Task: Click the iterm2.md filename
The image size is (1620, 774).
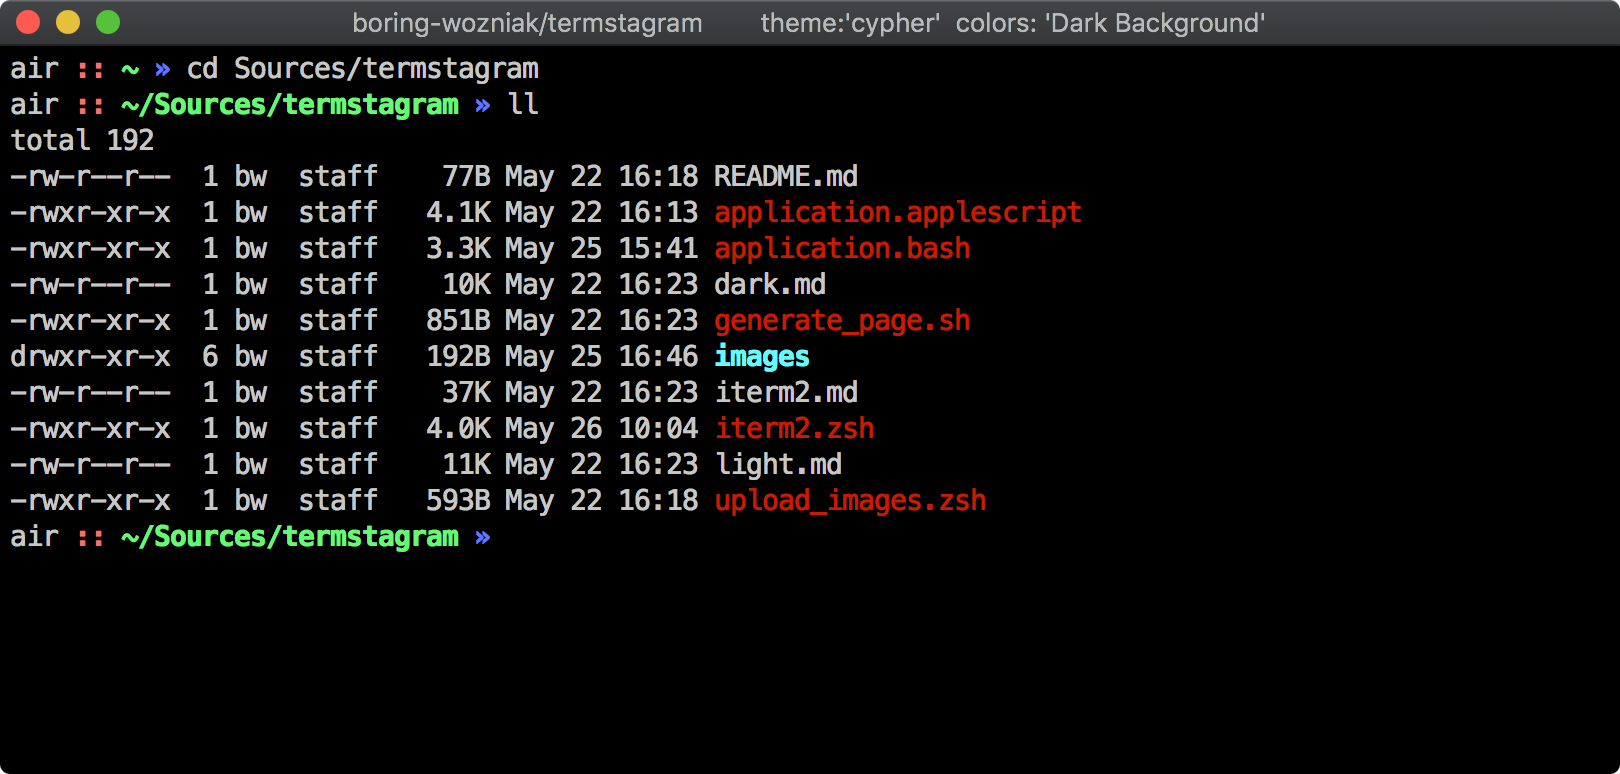Action: (785, 393)
